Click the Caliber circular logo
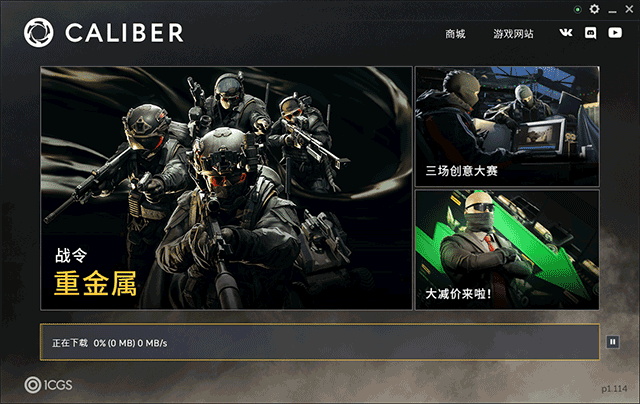Image resolution: width=640 pixels, height=404 pixels. tap(38, 33)
